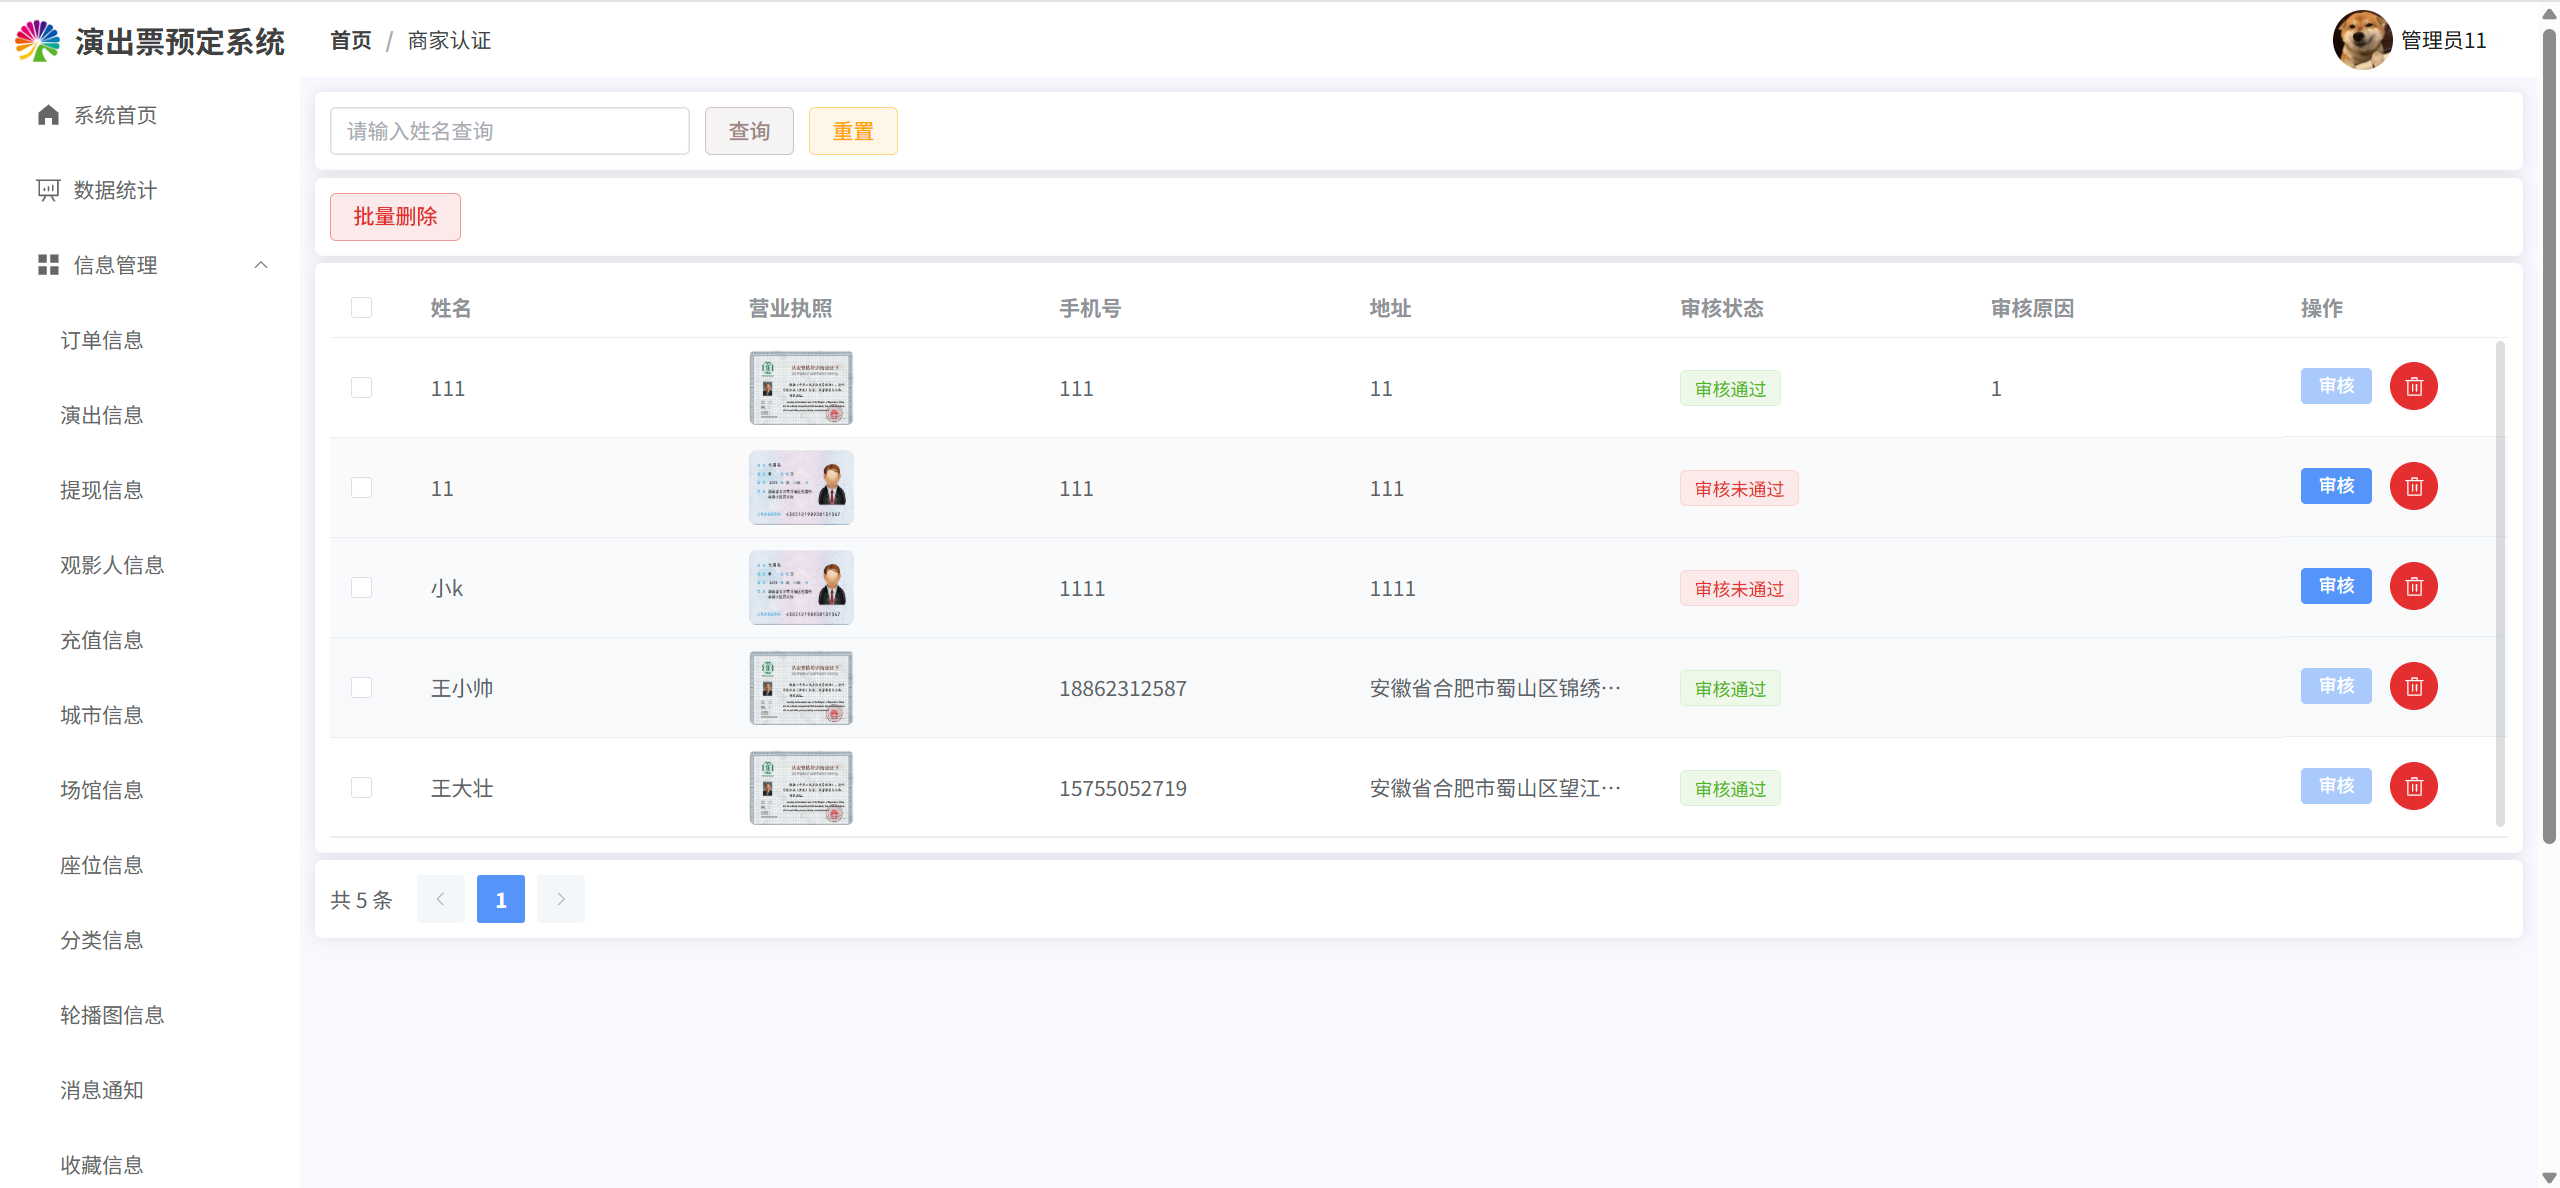Go to the previous page using the left arrow

click(x=440, y=899)
